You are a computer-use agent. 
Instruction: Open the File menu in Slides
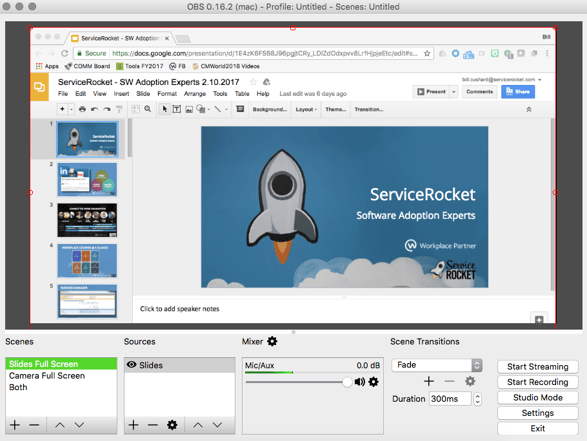[63, 94]
